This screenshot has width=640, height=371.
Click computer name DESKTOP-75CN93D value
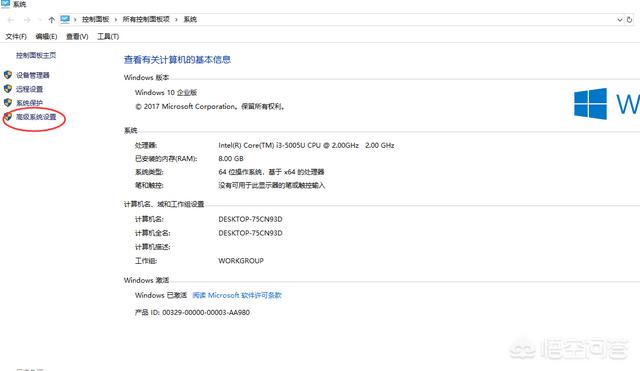[250, 219]
